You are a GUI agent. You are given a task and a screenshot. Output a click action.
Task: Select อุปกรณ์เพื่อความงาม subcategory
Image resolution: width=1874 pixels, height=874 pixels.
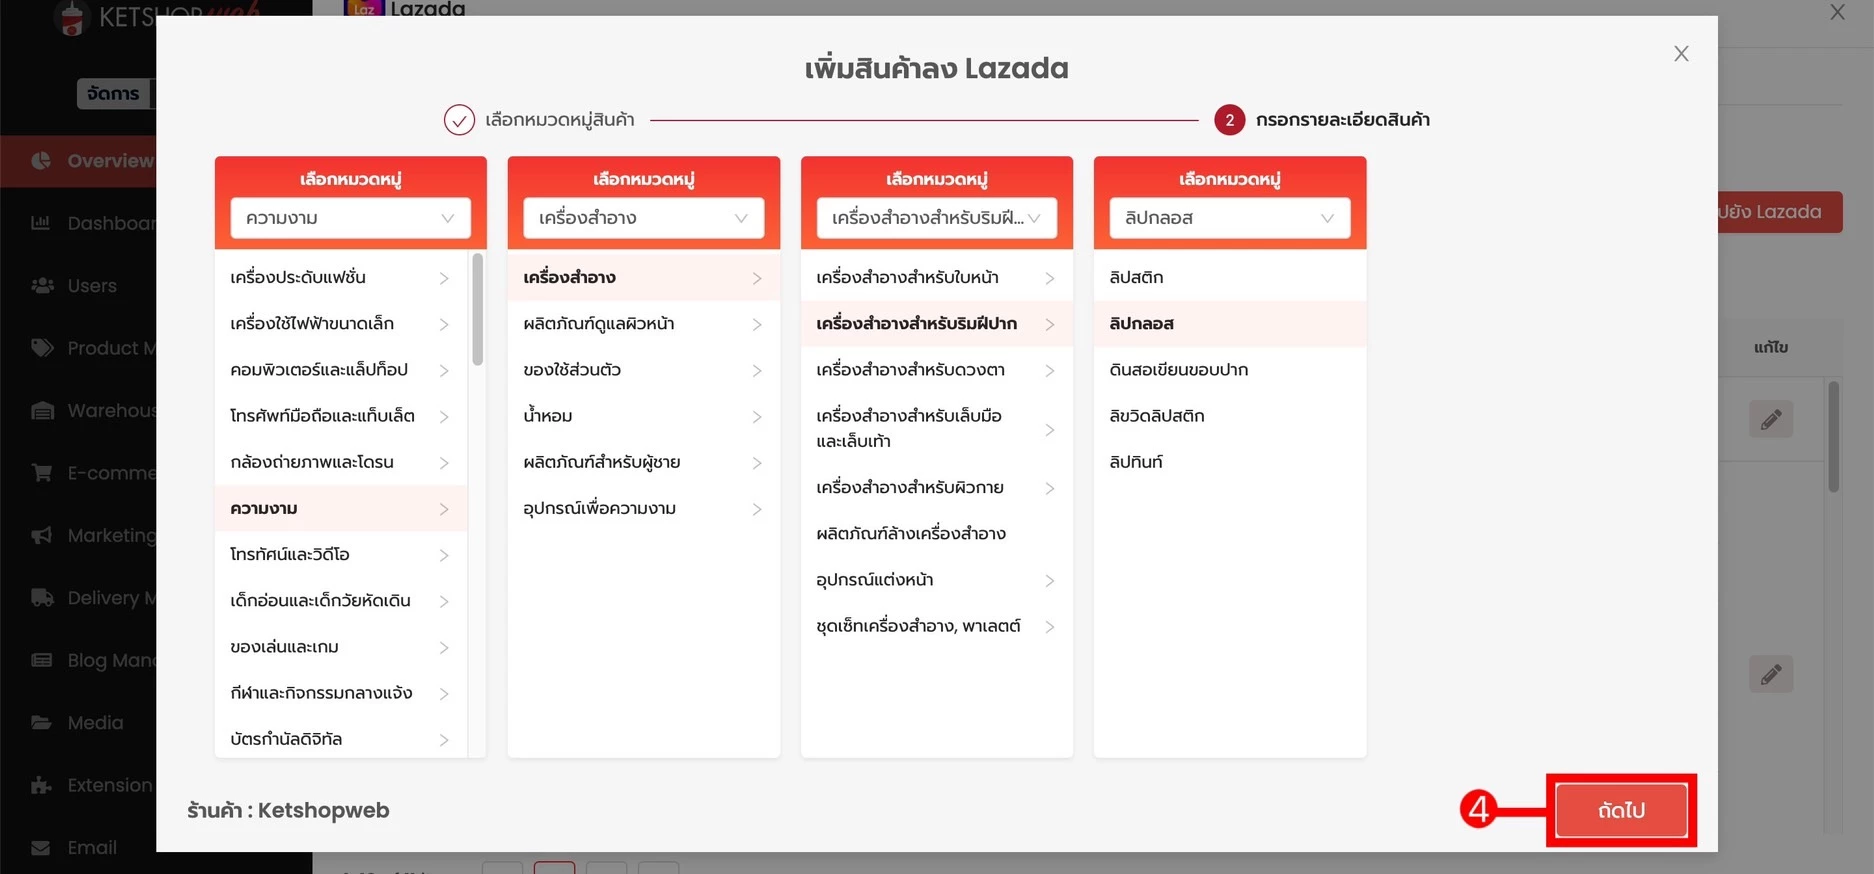(x=643, y=508)
